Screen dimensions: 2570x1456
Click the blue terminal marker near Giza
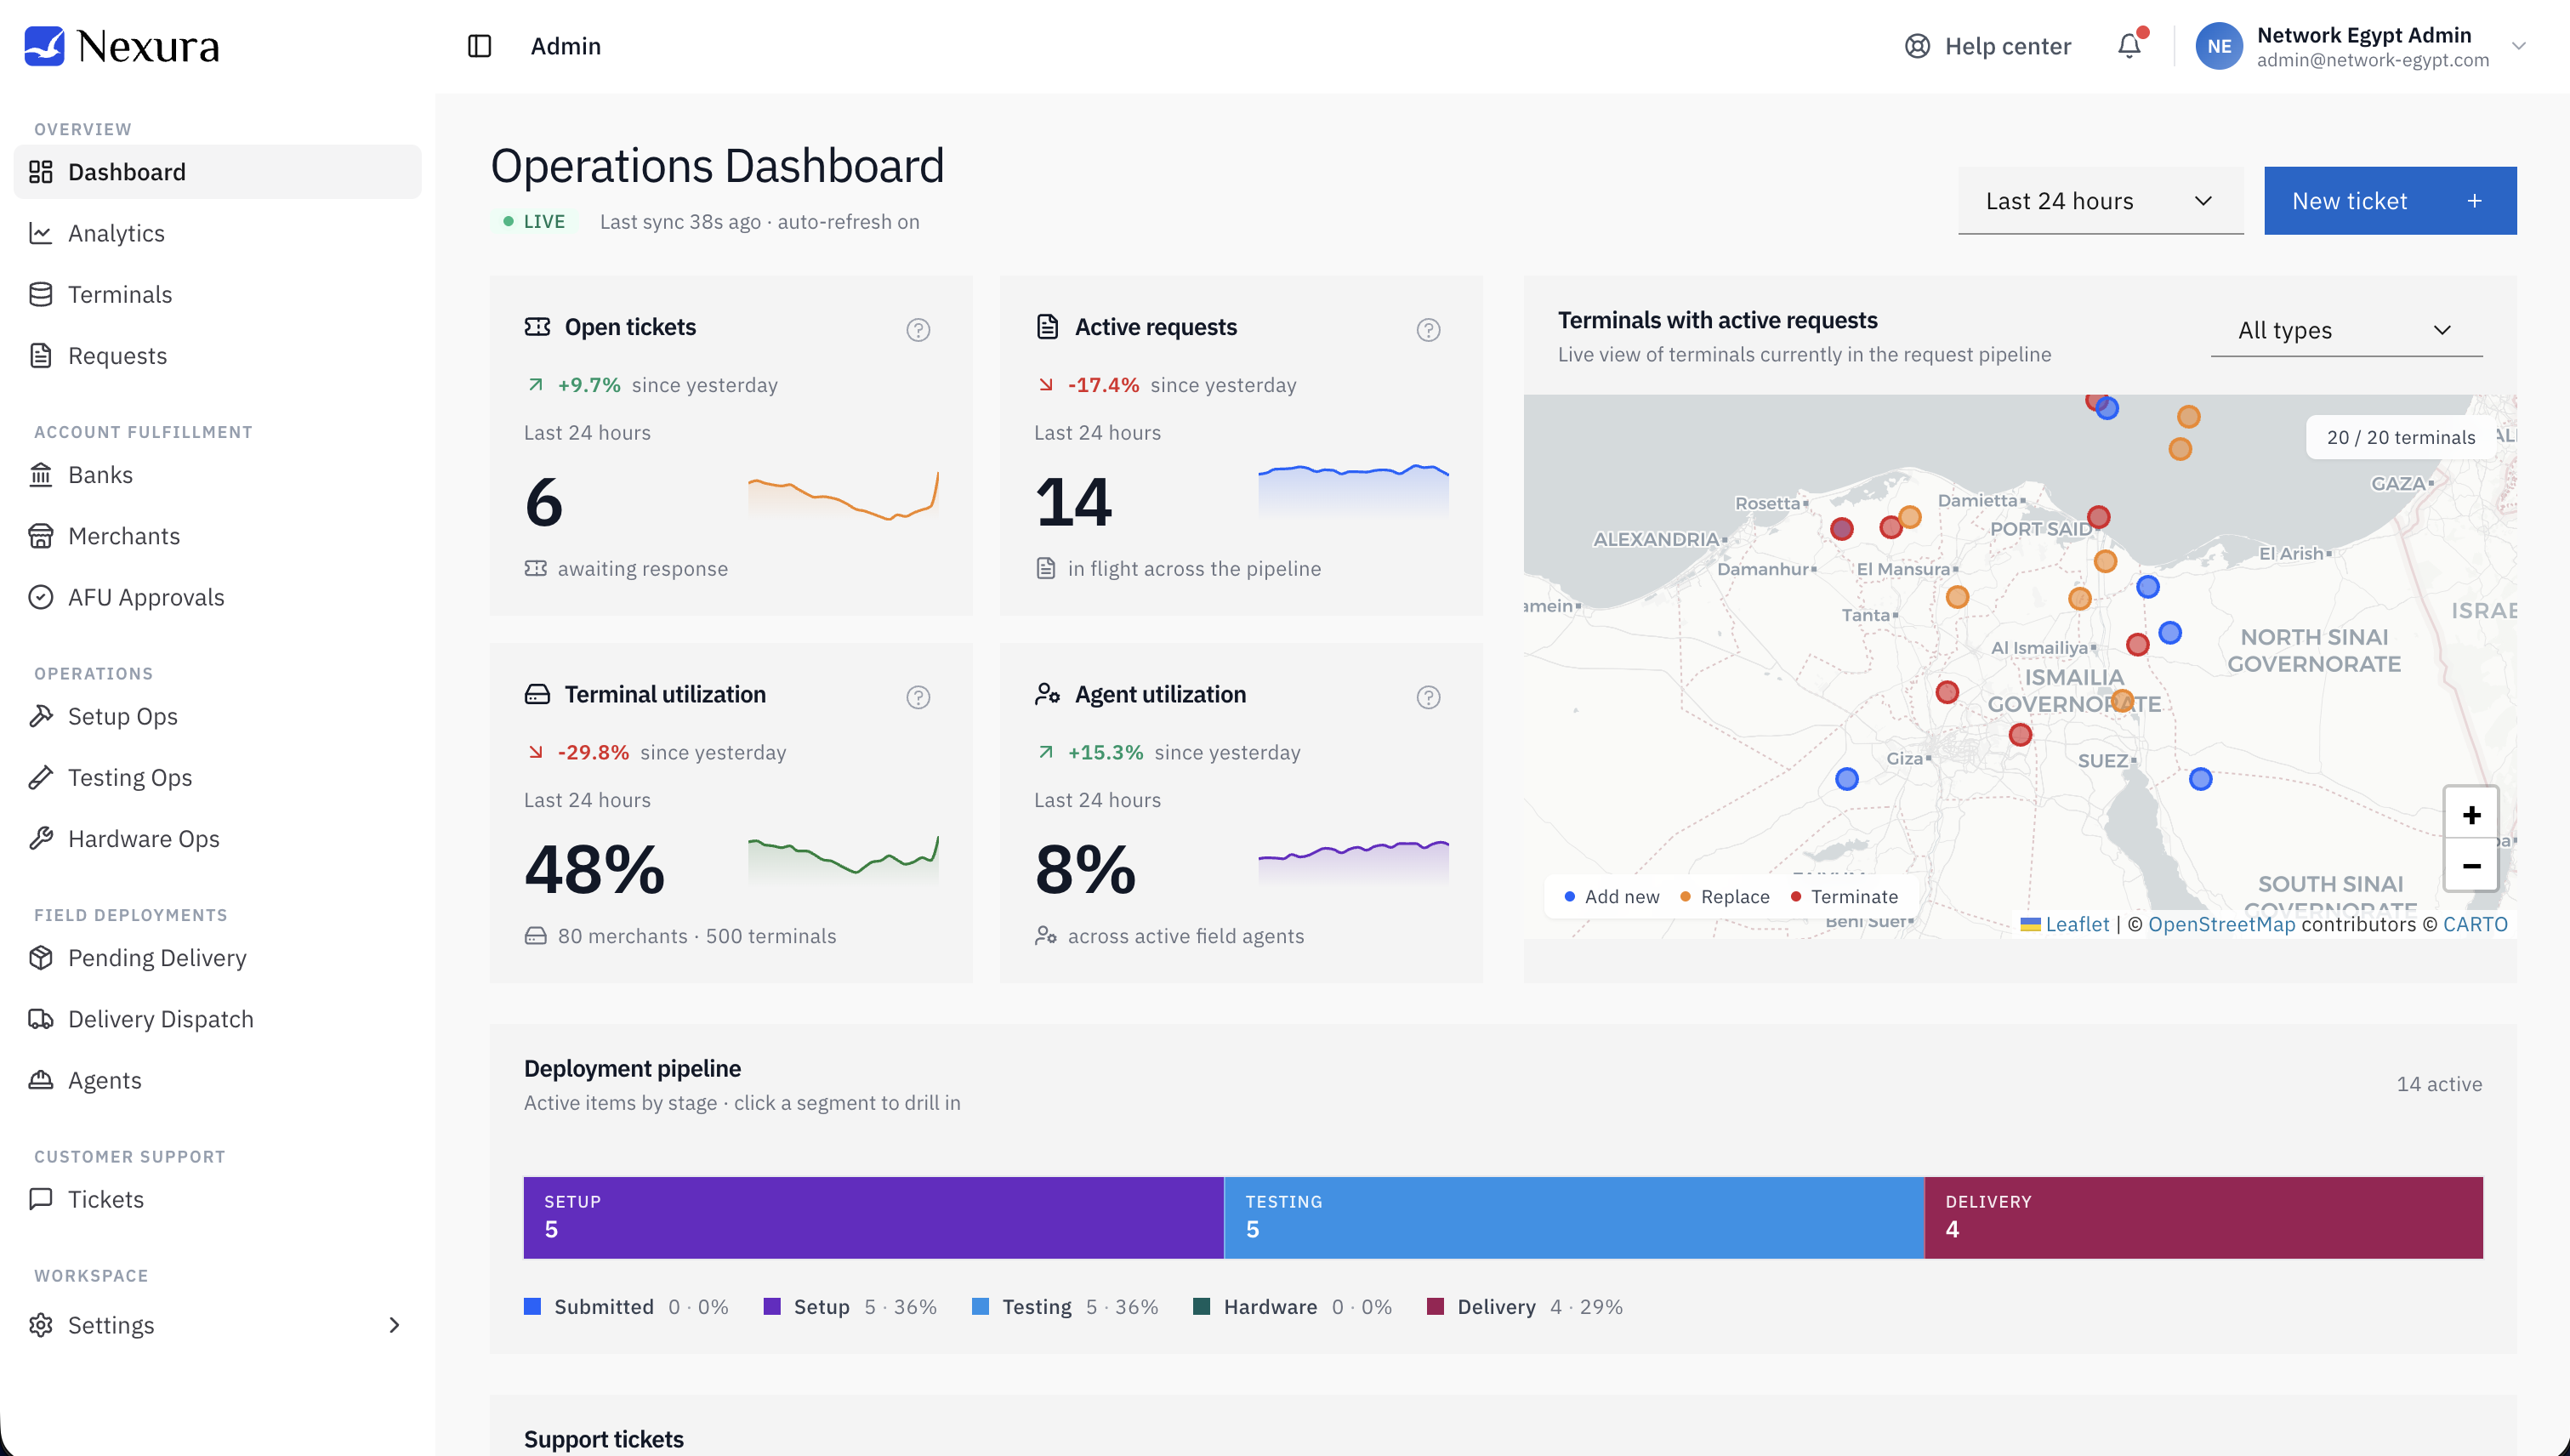[1847, 779]
